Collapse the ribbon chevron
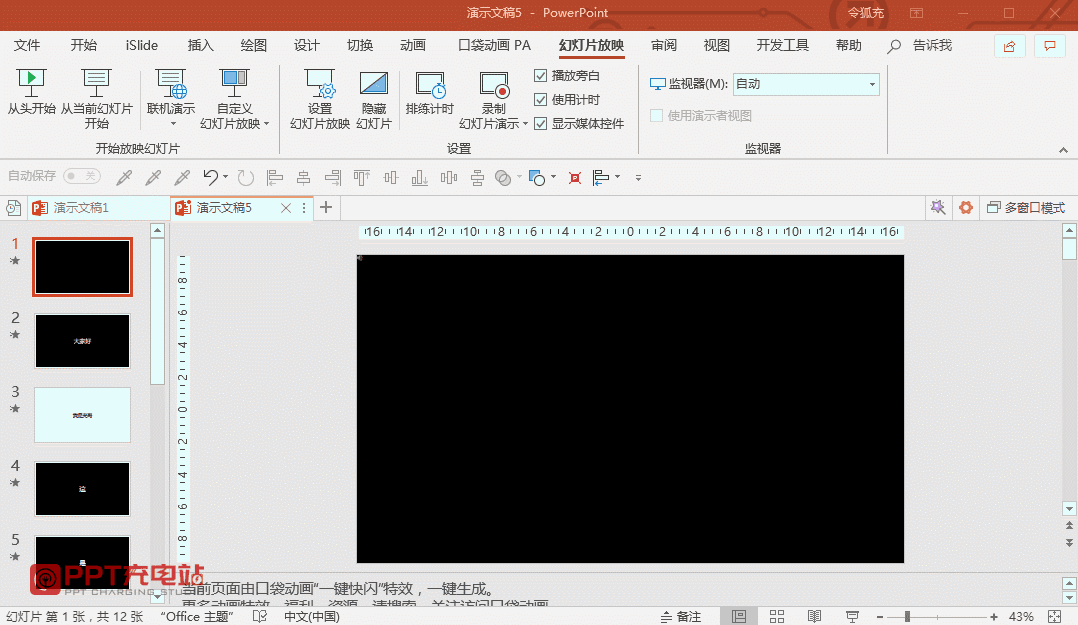1078x625 pixels. tap(1063, 150)
